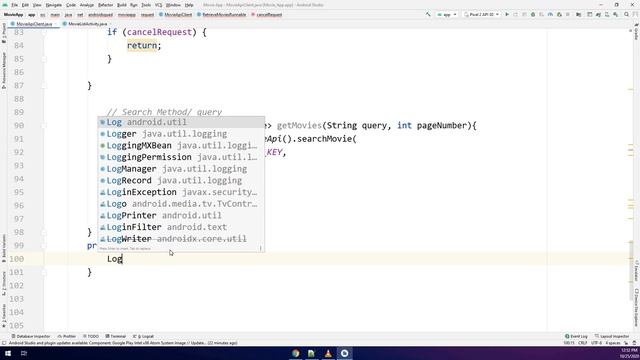Open the Build menu

(x=122, y=5)
